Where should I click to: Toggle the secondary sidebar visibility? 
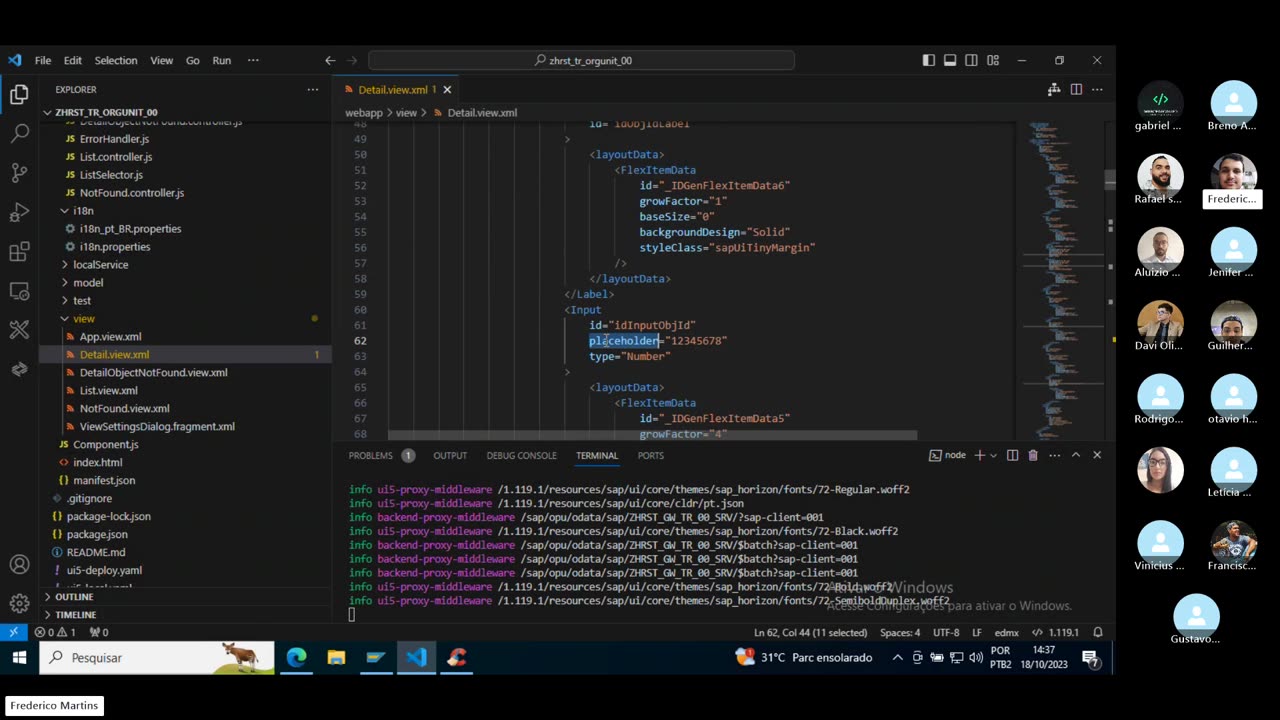pos(971,60)
